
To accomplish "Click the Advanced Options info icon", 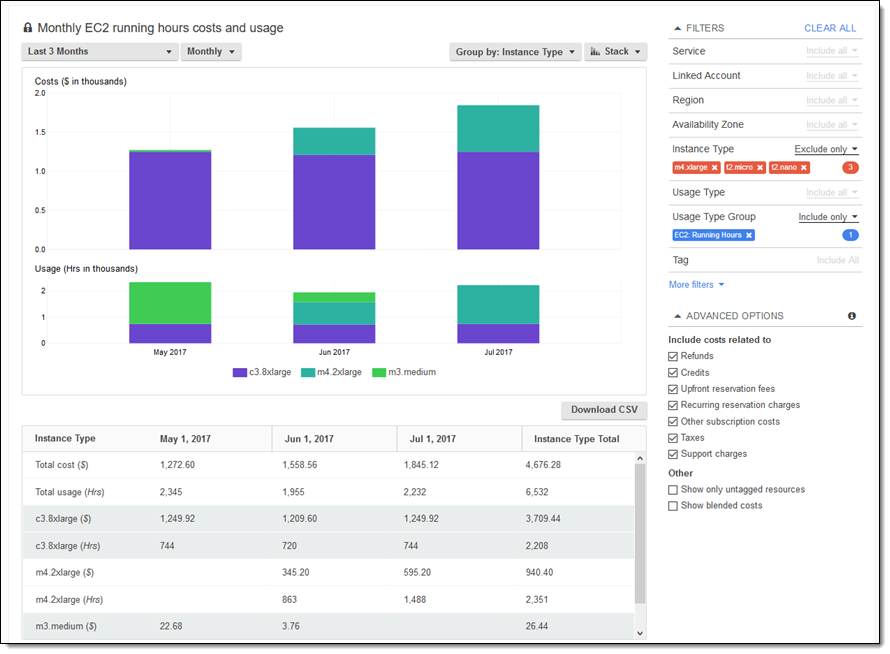I will click(852, 316).
